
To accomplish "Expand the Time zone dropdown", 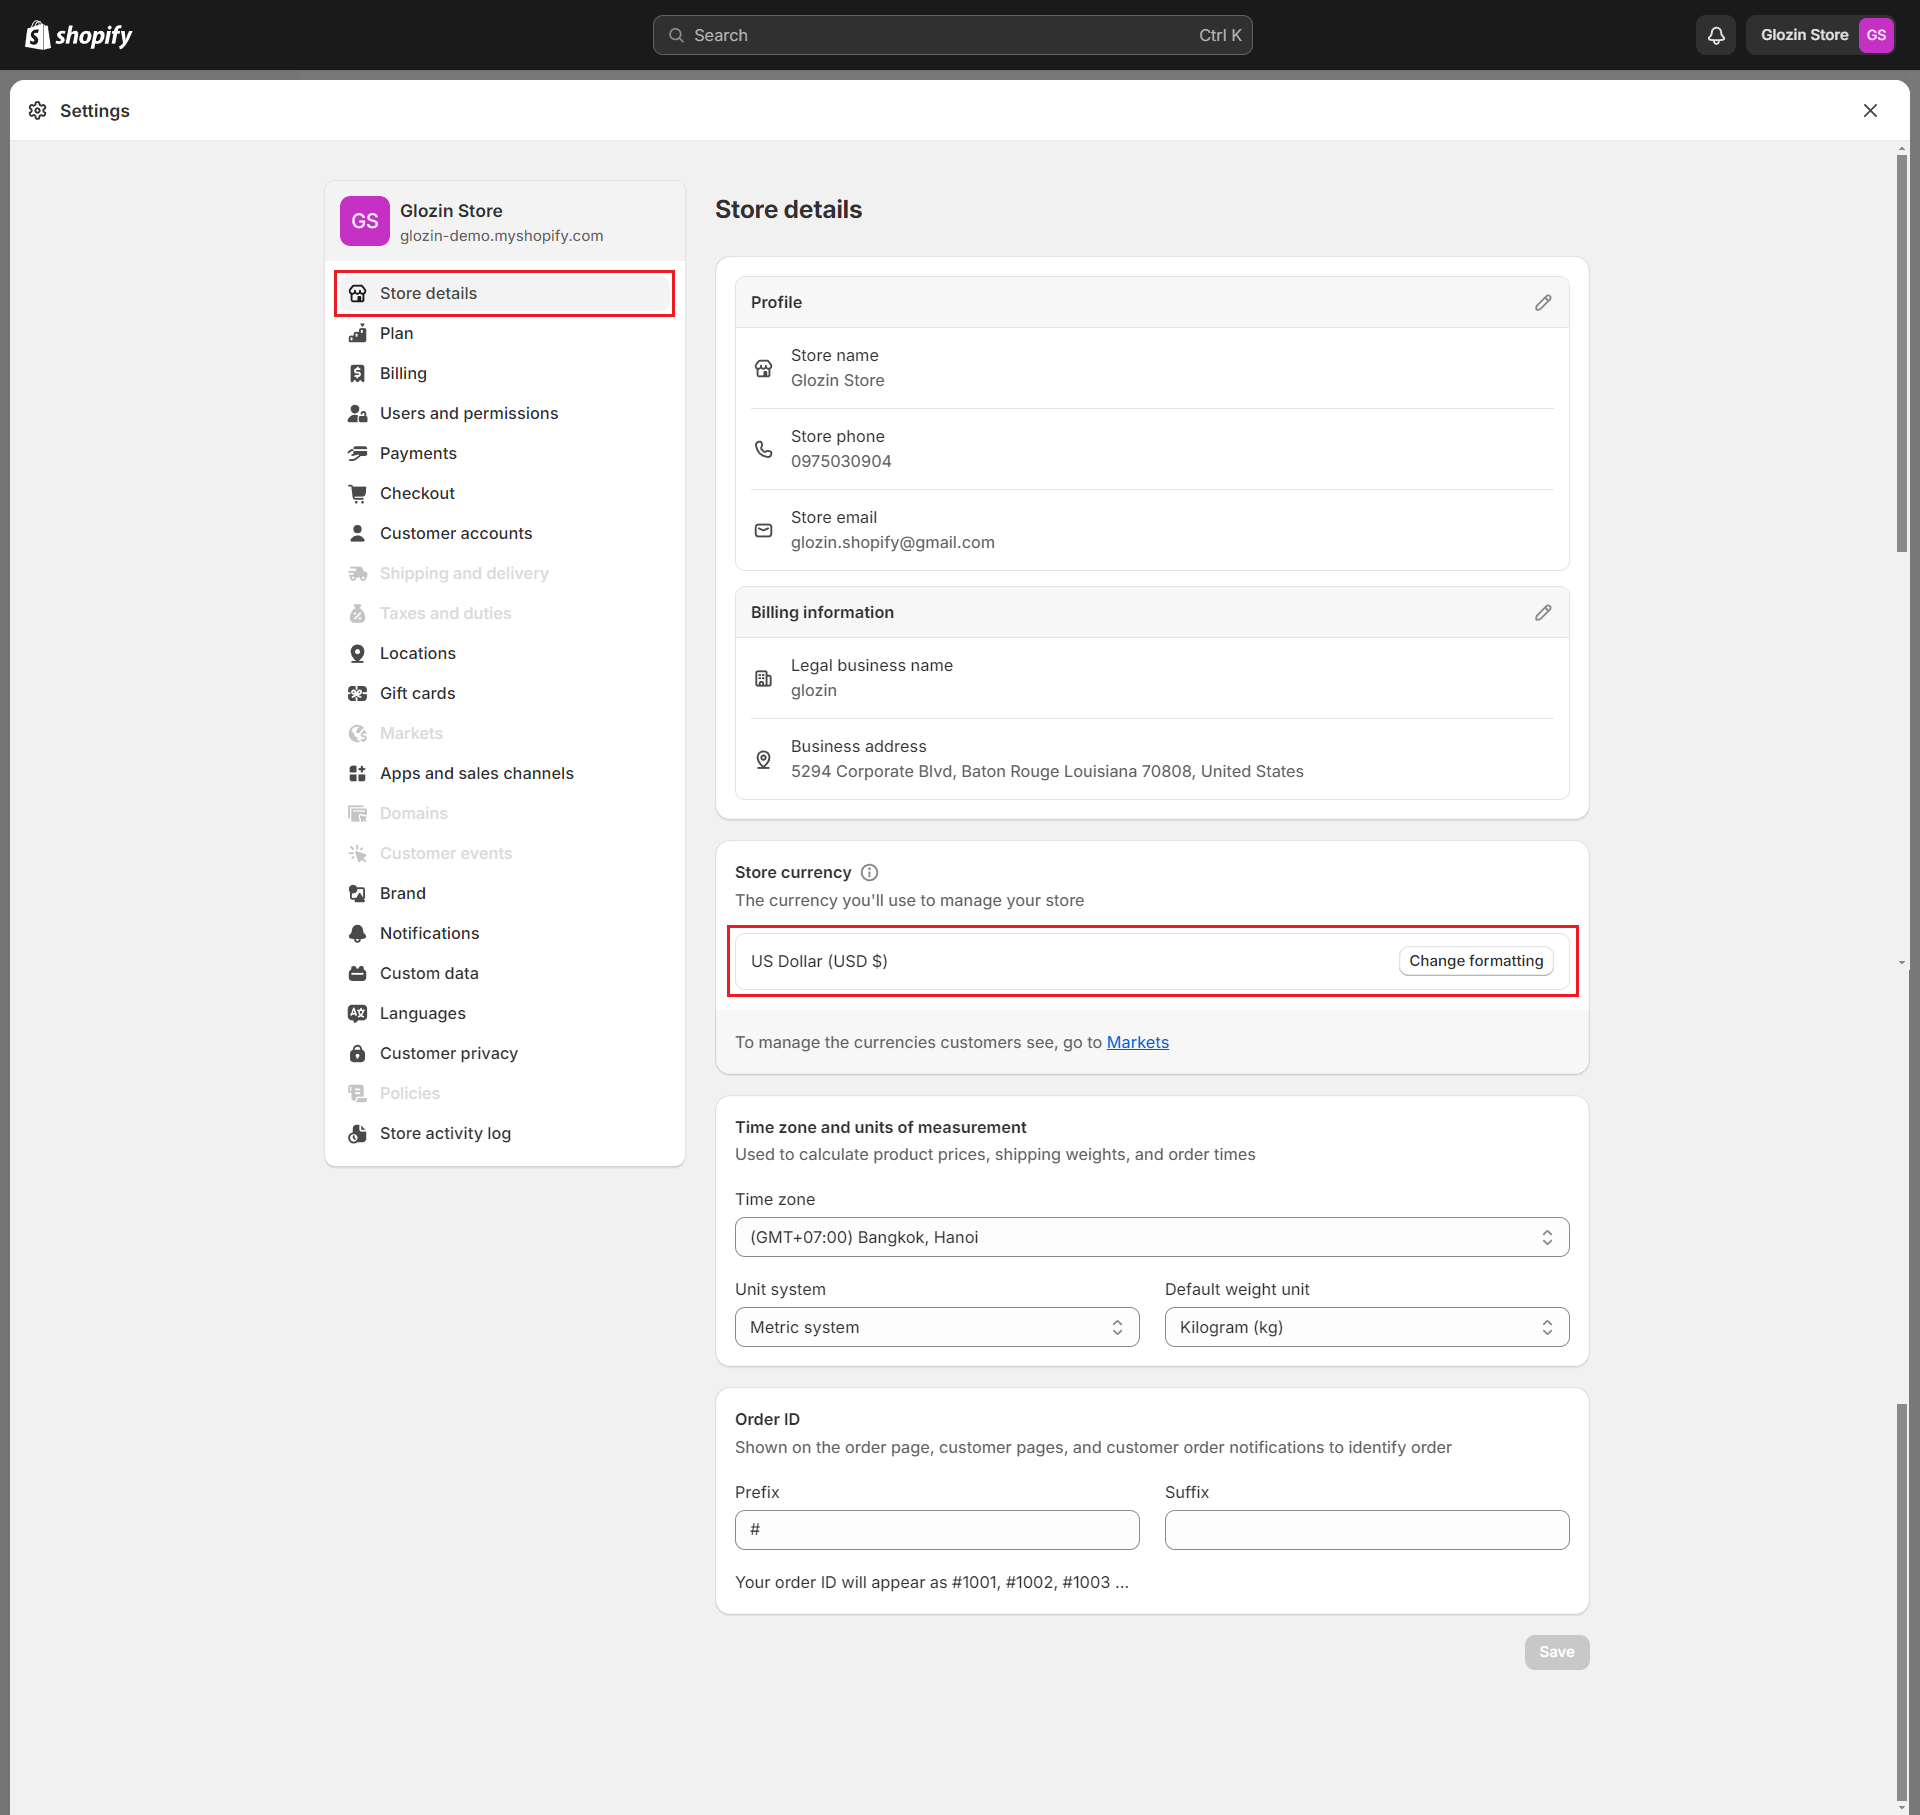I will tap(1151, 1237).
